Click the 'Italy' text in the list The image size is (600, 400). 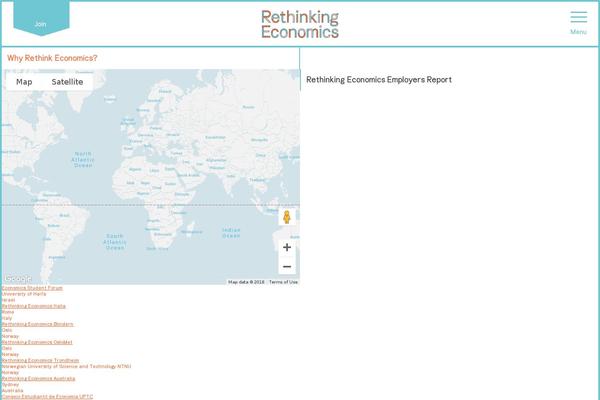pos(7,318)
